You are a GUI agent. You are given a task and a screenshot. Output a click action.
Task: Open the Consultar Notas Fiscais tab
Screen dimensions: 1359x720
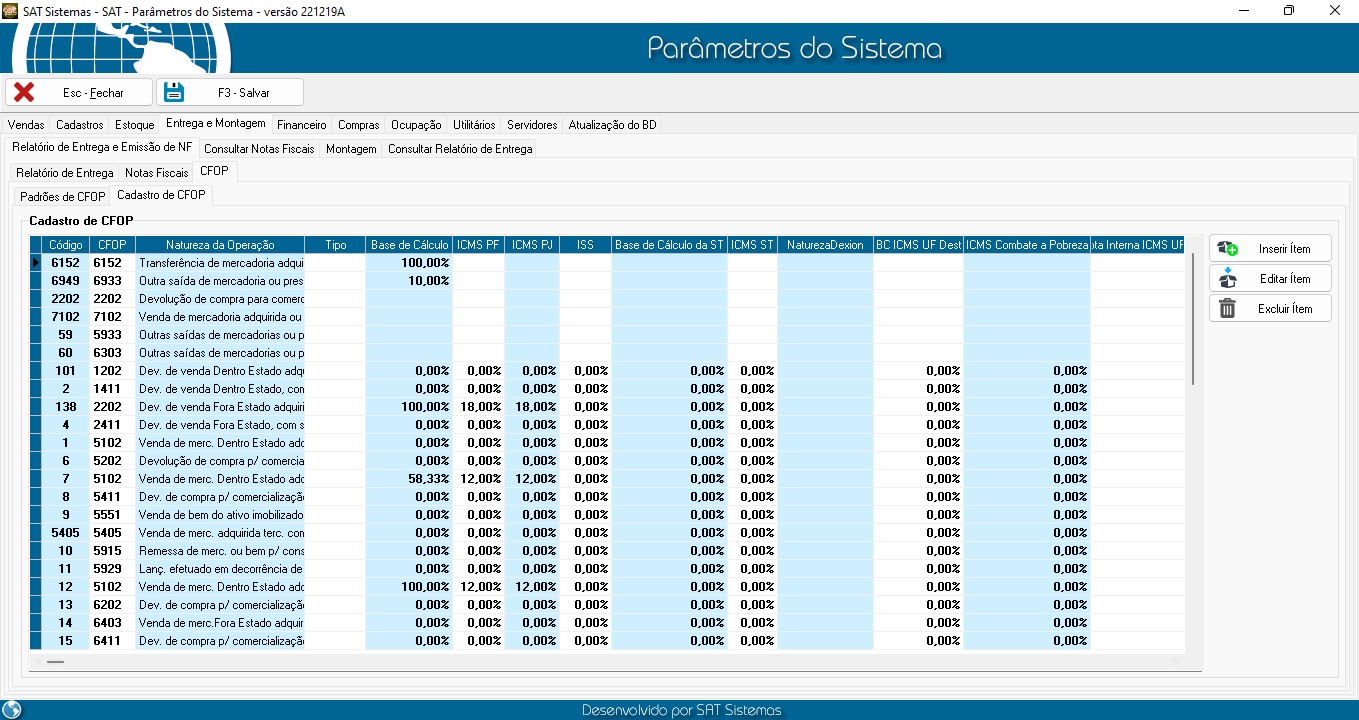(259, 149)
